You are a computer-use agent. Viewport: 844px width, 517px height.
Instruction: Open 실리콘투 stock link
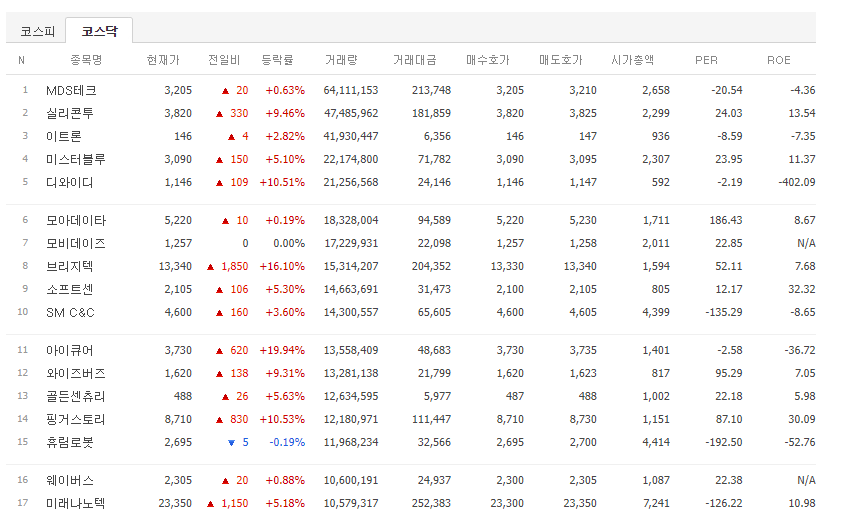click(x=70, y=114)
